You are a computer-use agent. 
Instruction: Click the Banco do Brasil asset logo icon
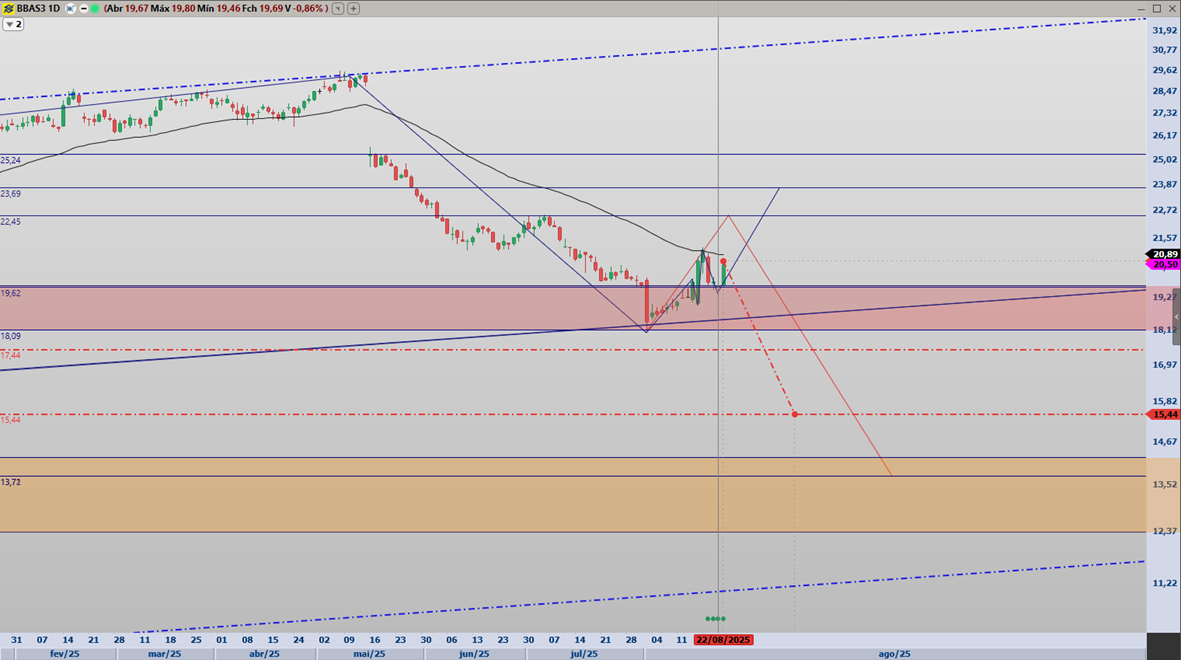coord(9,8)
